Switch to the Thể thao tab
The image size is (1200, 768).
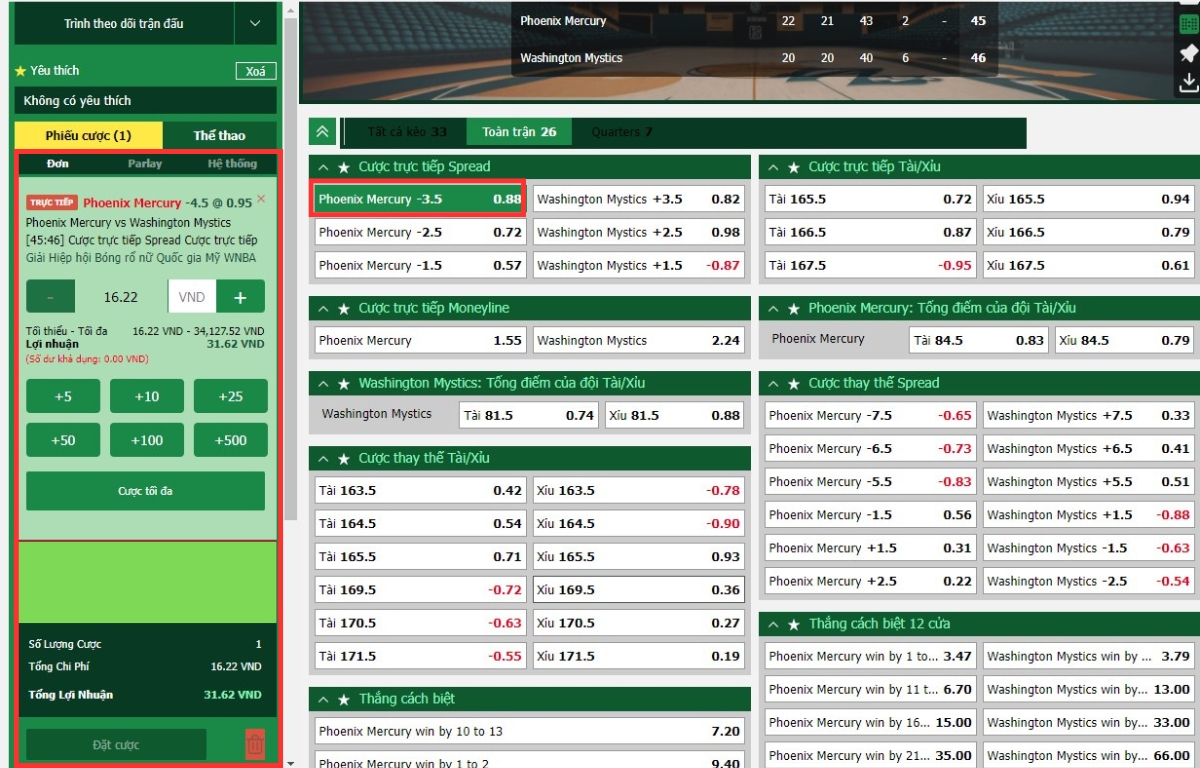[x=219, y=135]
